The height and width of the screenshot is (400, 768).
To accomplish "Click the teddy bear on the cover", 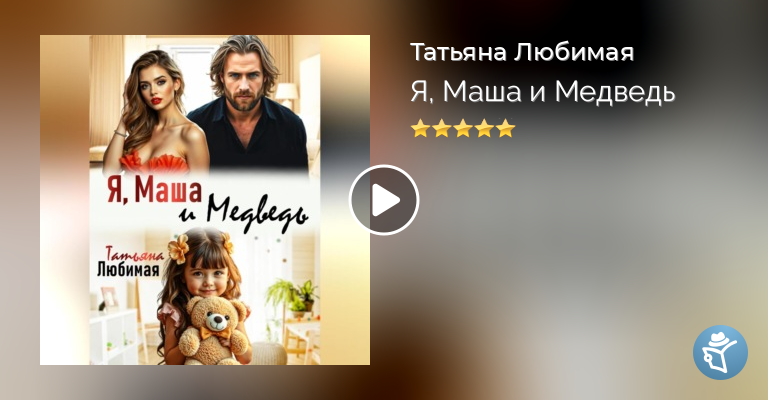I will pyautogui.click(x=214, y=330).
